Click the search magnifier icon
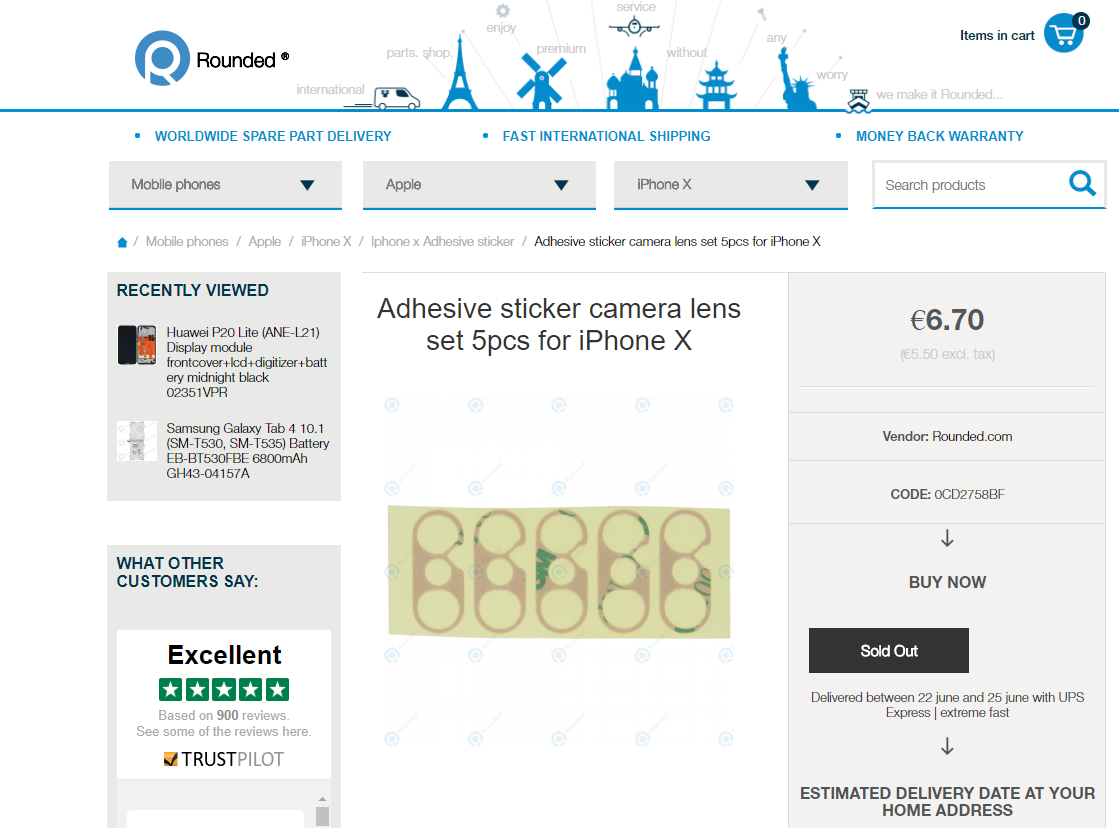Viewport: 1119px width, 828px height. pyautogui.click(x=1082, y=183)
